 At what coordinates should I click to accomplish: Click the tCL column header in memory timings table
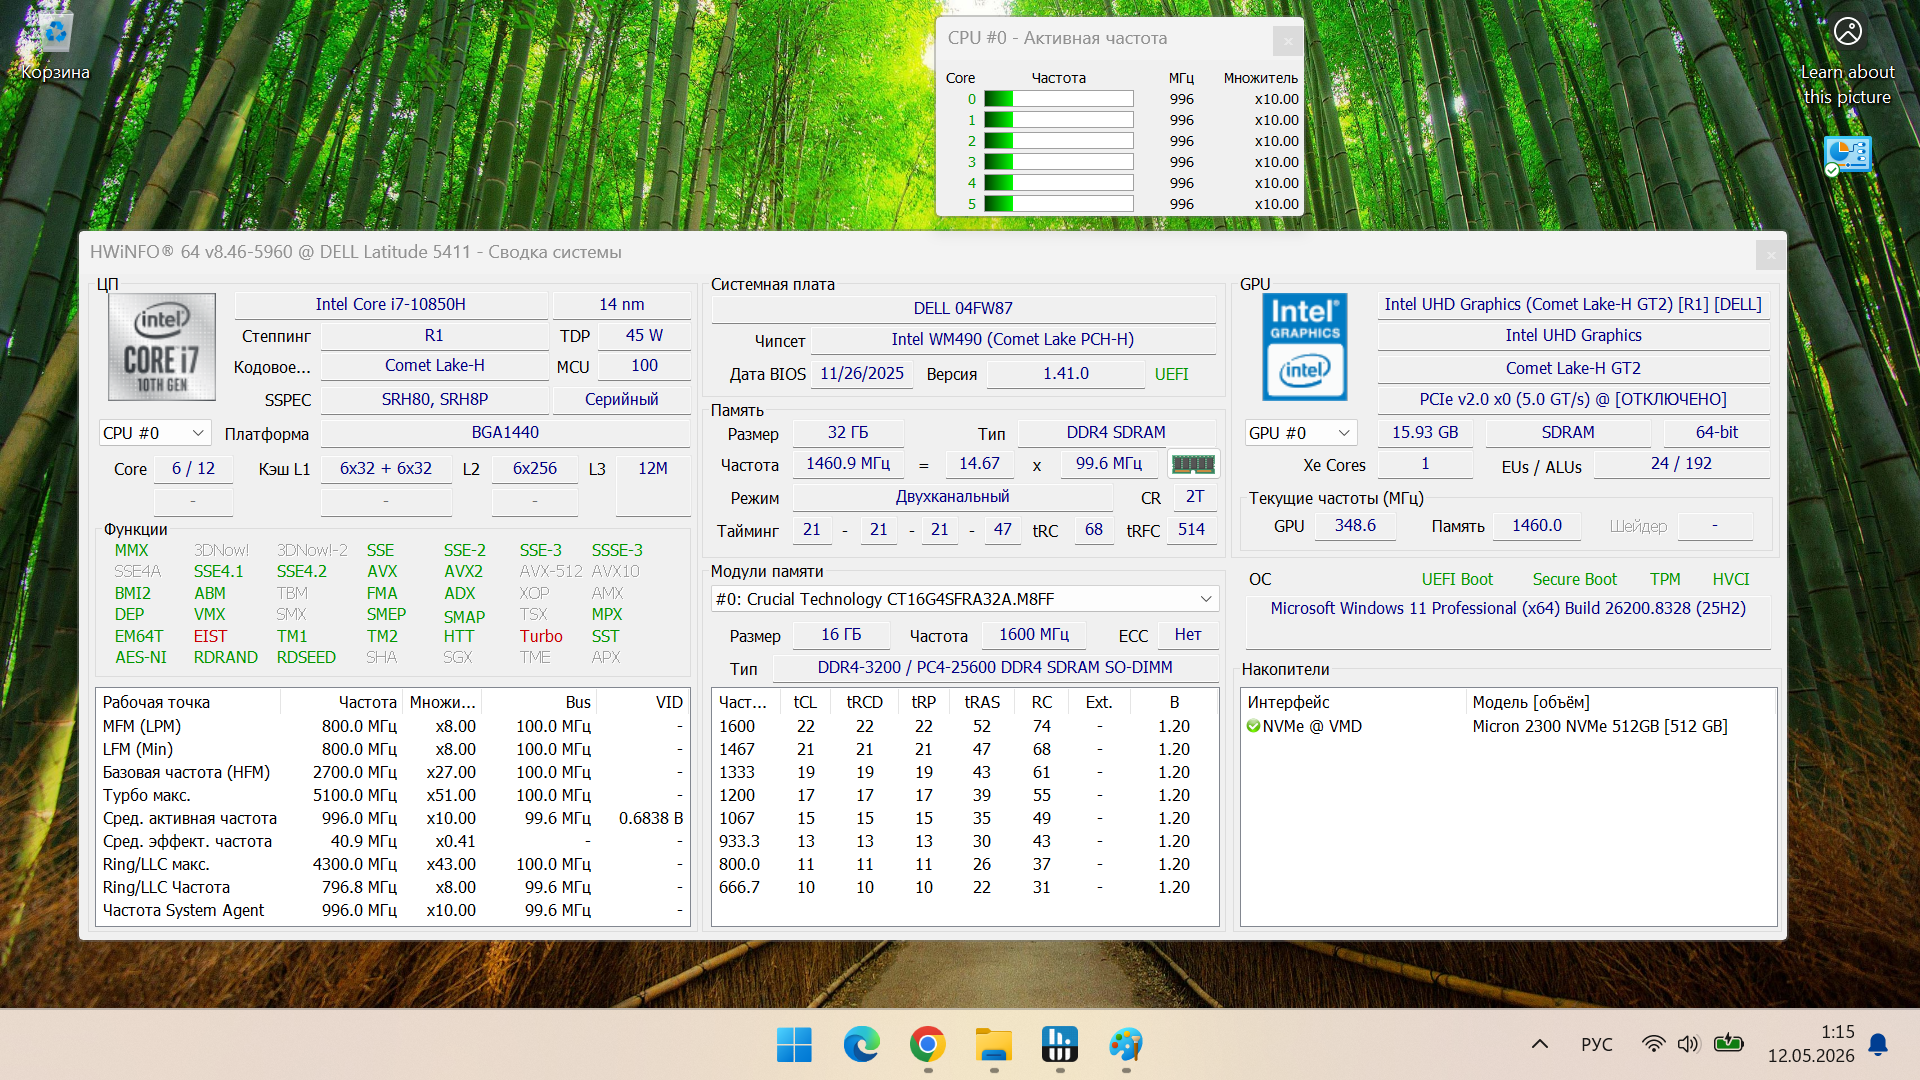point(805,702)
